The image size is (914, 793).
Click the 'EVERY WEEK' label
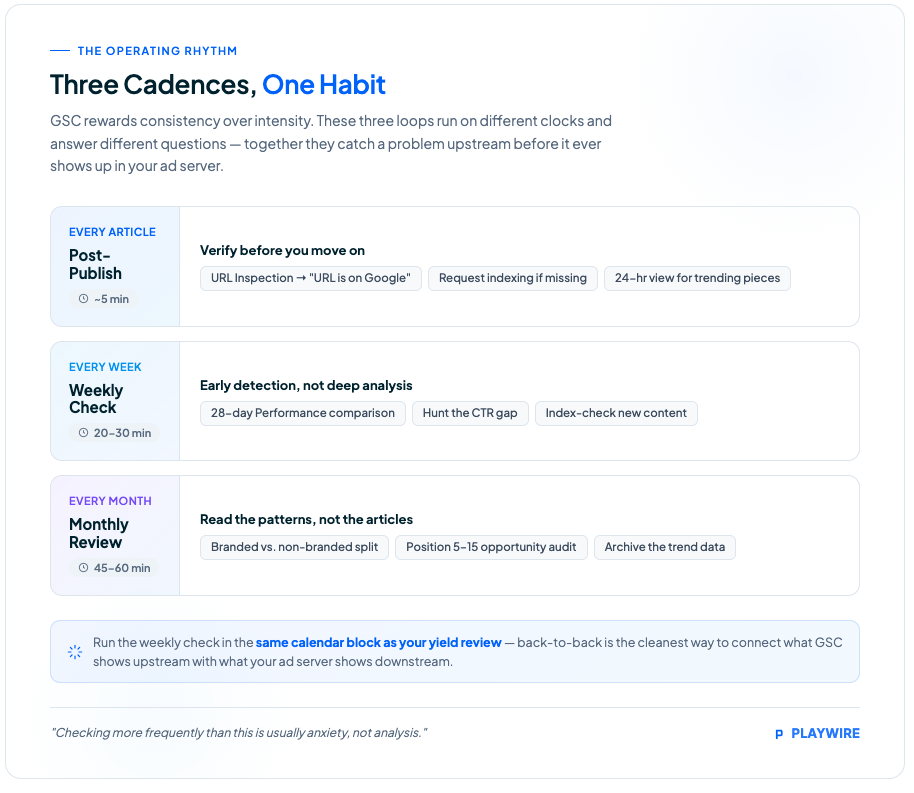click(105, 367)
